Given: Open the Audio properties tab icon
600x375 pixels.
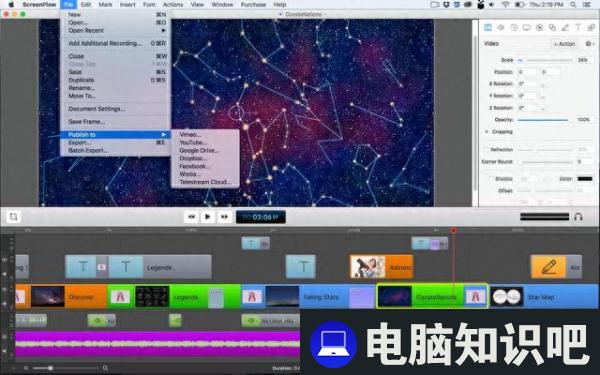Looking at the screenshot, I should tap(501, 28).
